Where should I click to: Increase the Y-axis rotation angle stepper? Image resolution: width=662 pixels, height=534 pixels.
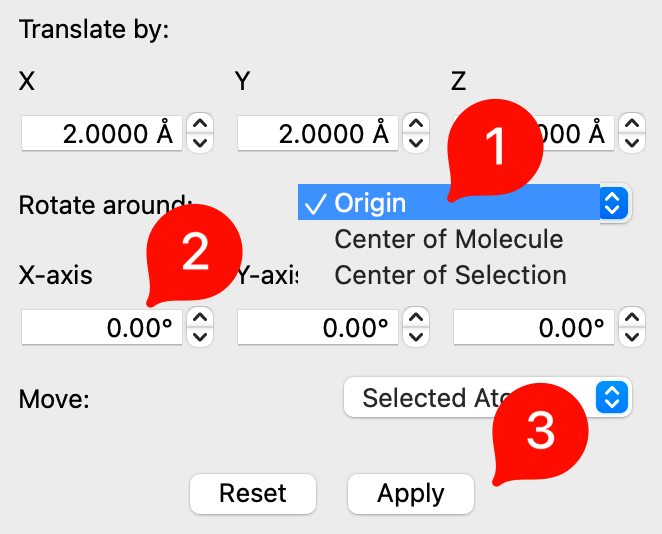pos(416,318)
